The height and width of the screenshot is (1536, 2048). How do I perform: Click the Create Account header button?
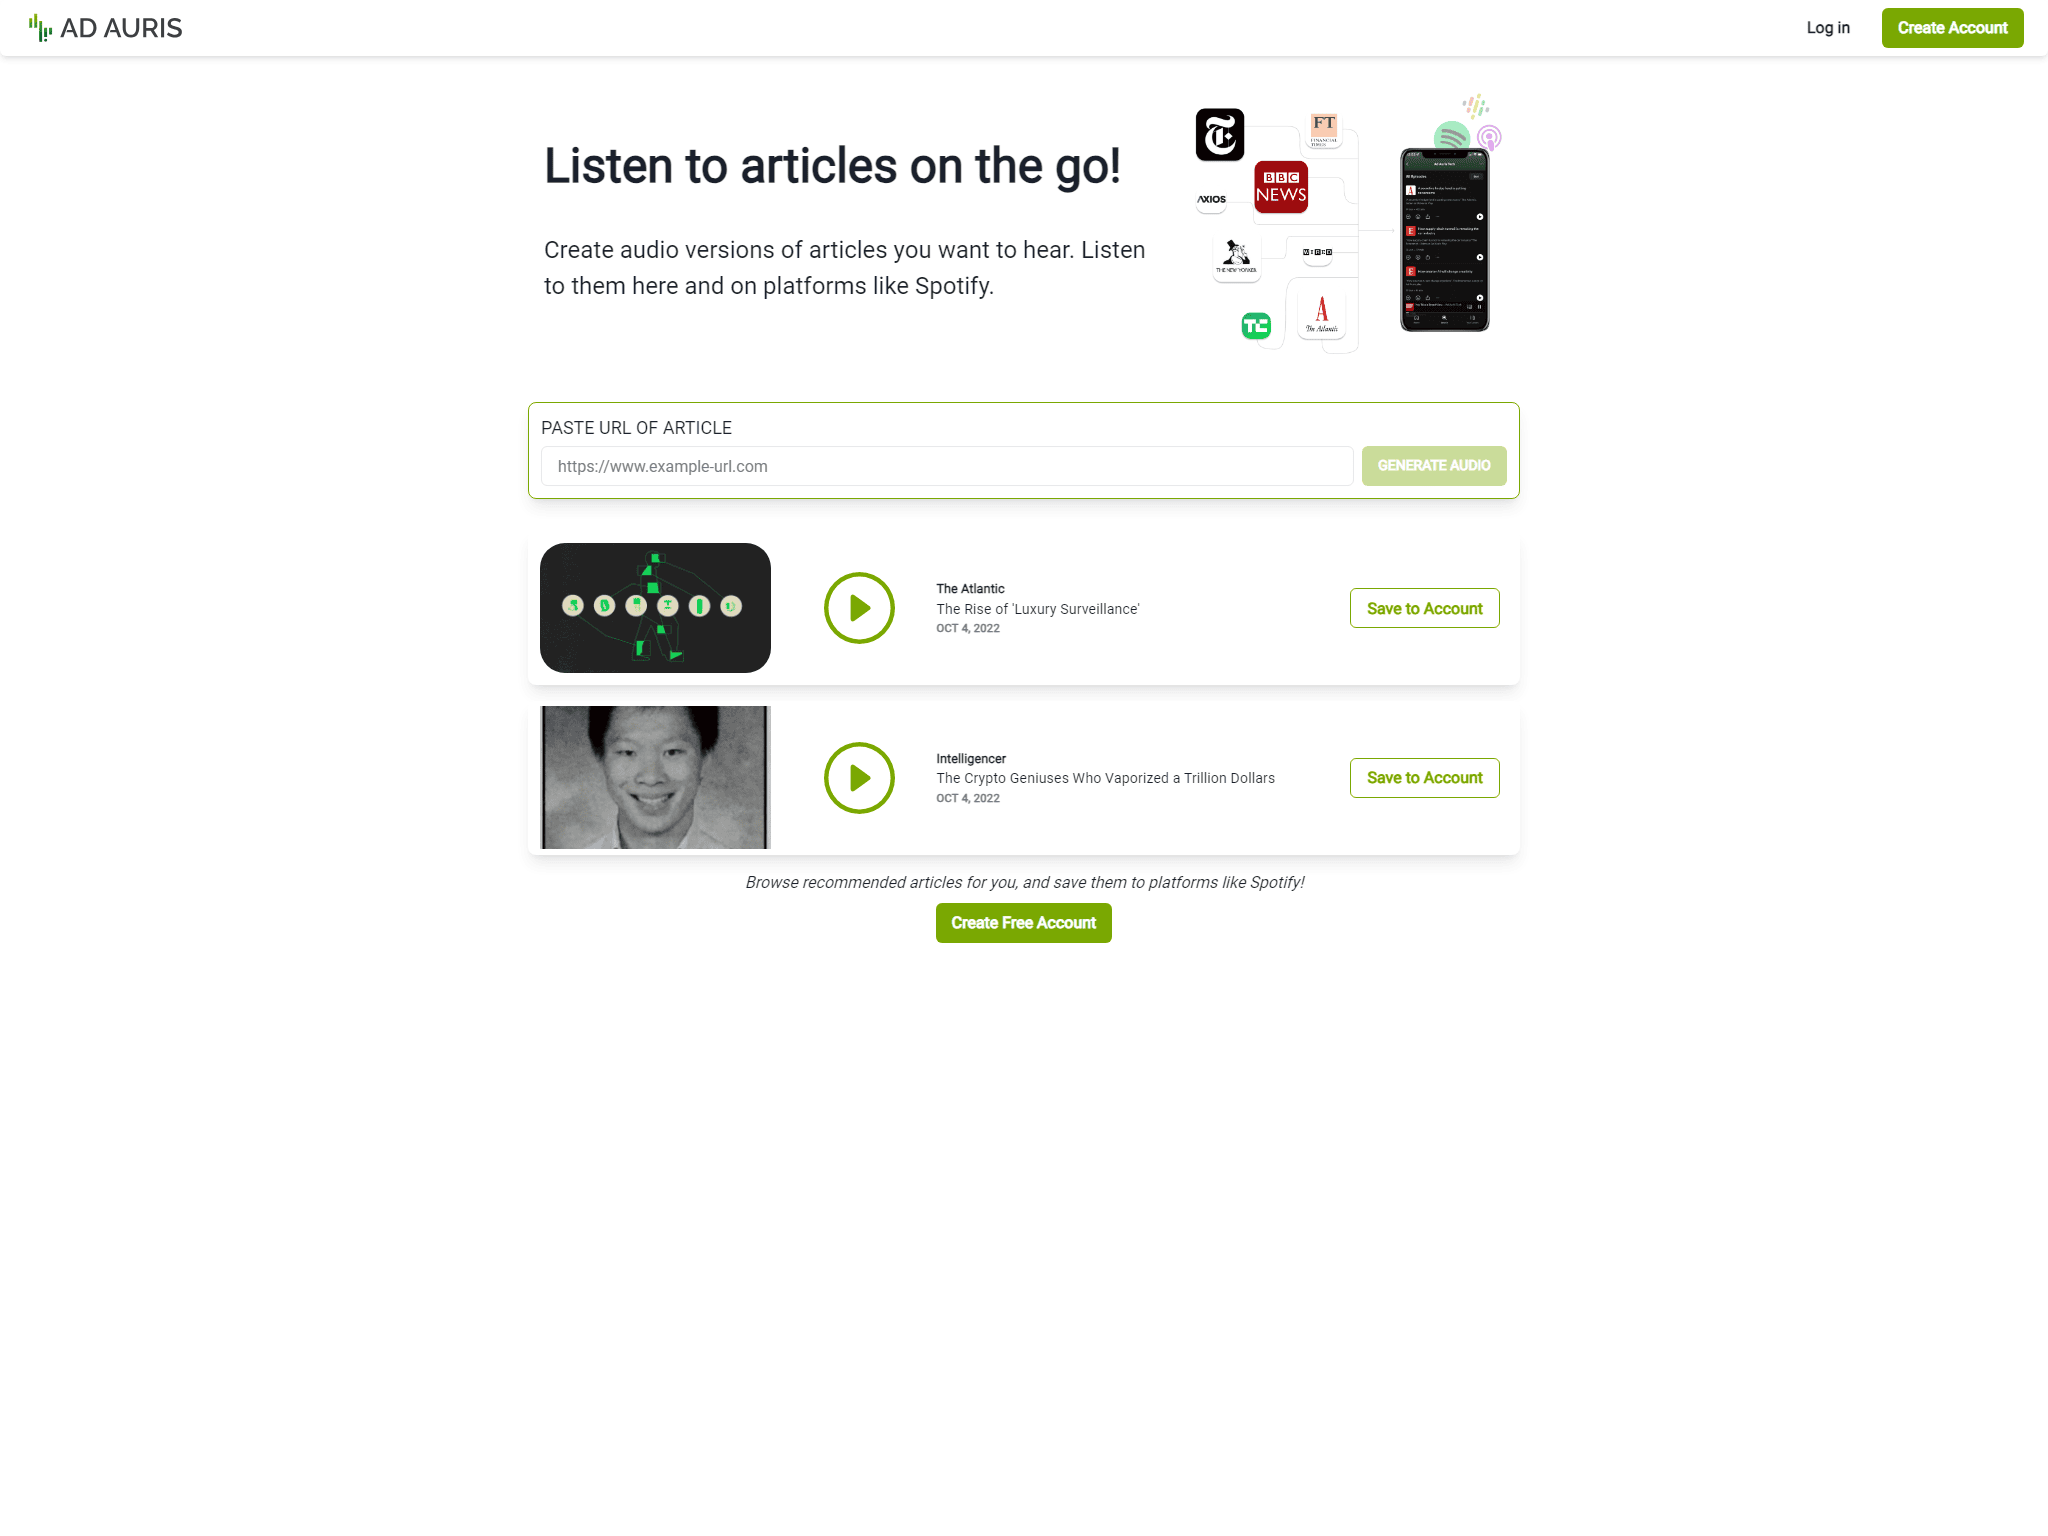click(1952, 28)
